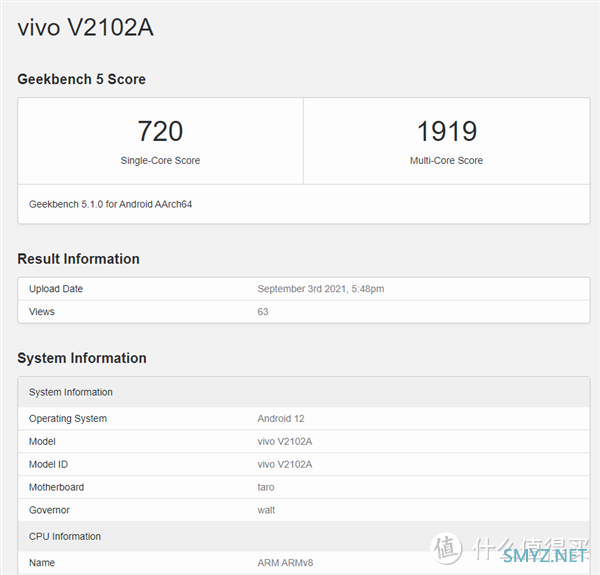Image resolution: width=600 pixels, height=575 pixels.
Task: Select the walt governor value
Action: [x=266, y=510]
